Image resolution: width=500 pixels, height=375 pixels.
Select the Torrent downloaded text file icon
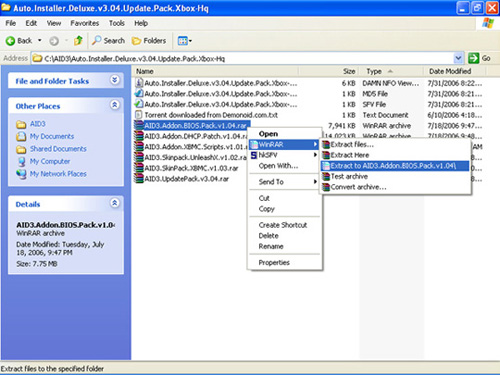[x=139, y=115]
